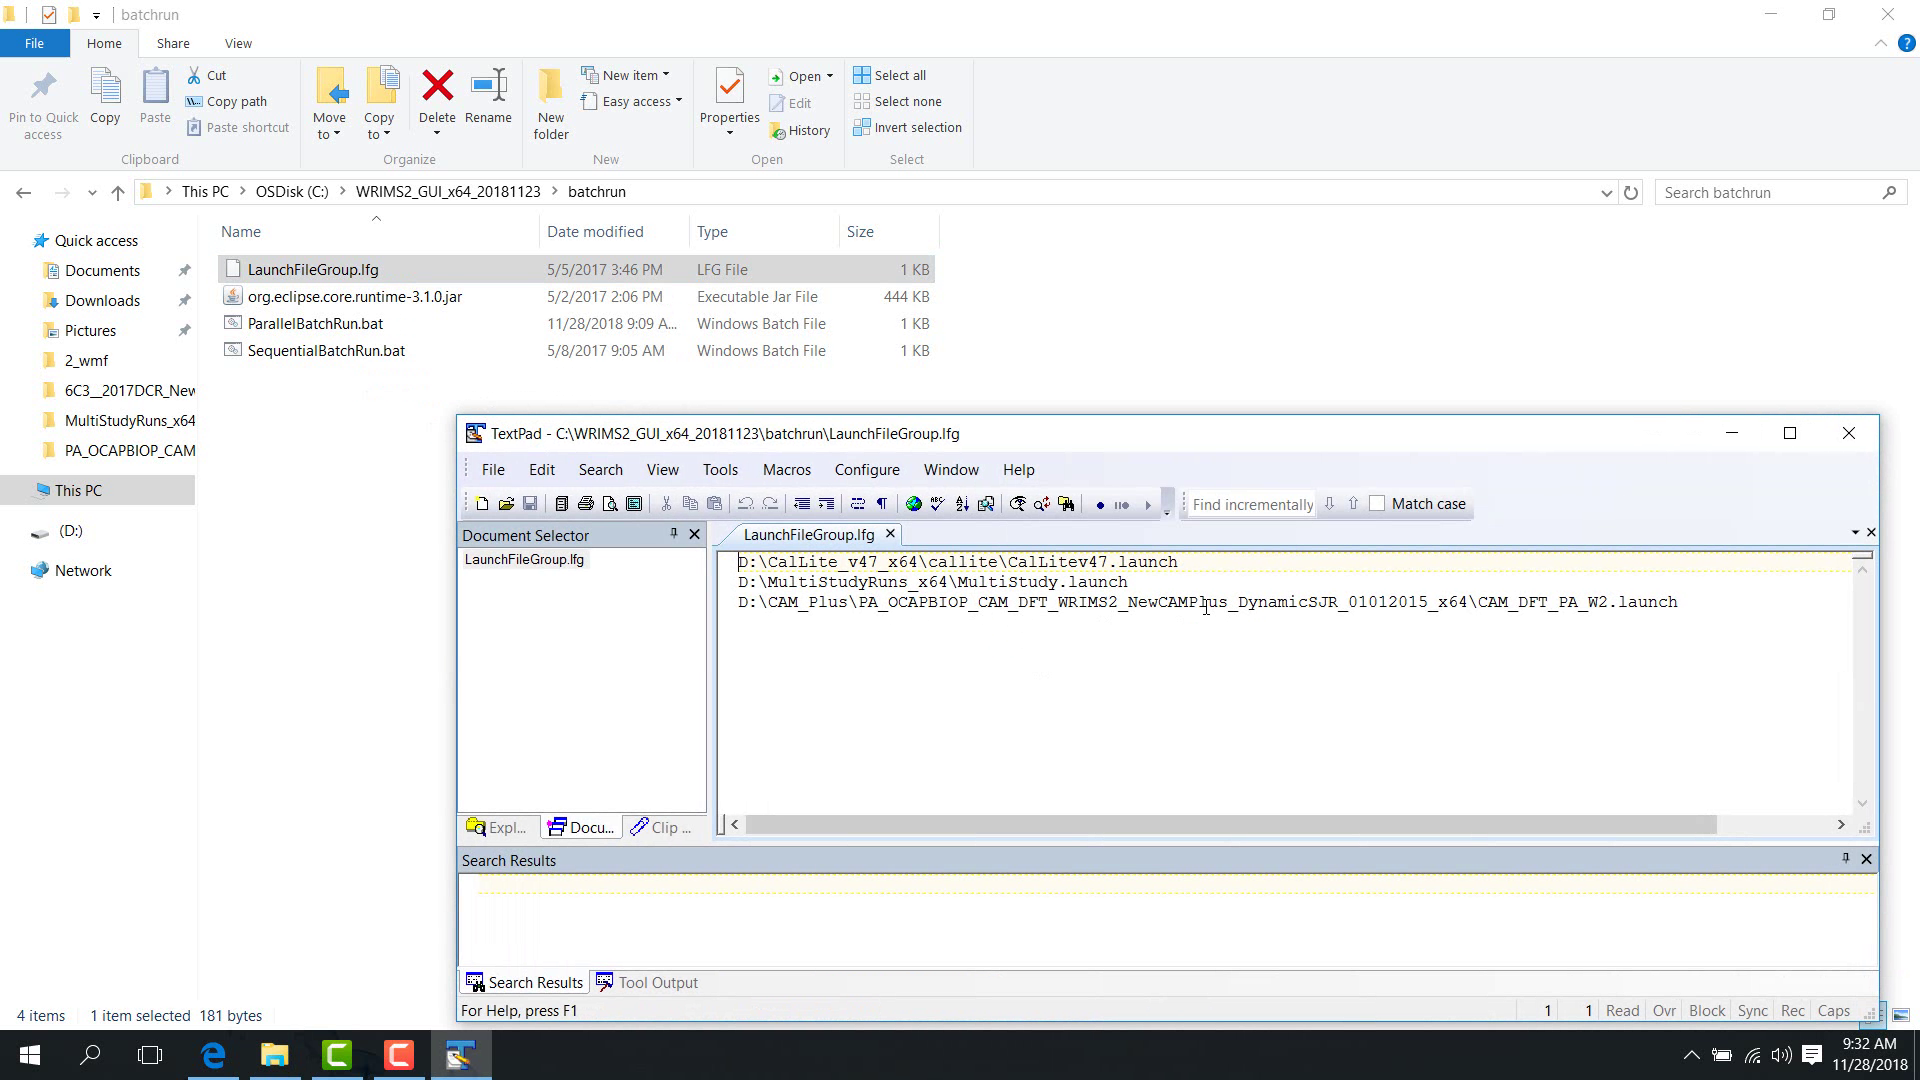The image size is (1920, 1080).
Task: Click the TextPad horizontal scrollbar
Action: [1231, 825]
